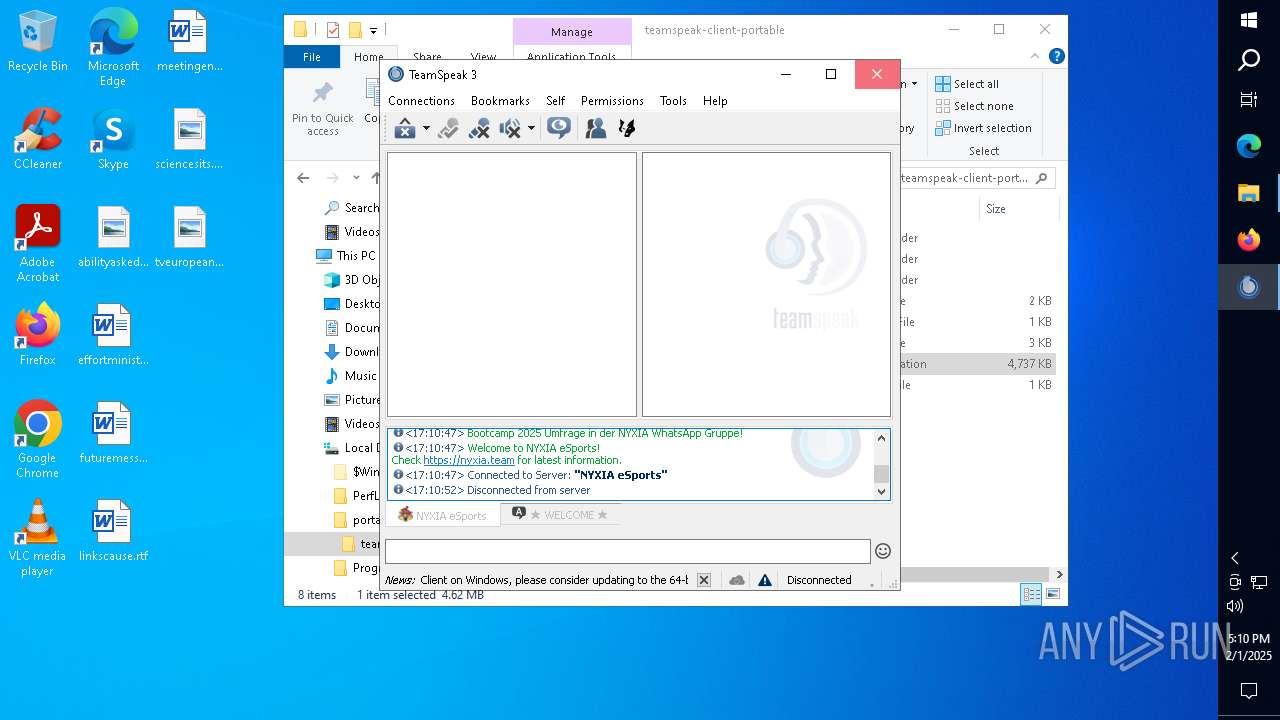Click the Disconnected status bar text
The image size is (1280, 720).
pos(819,580)
